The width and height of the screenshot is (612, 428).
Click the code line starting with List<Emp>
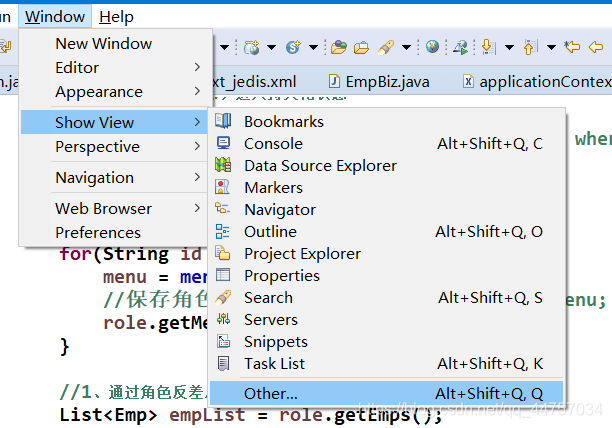coord(251,415)
